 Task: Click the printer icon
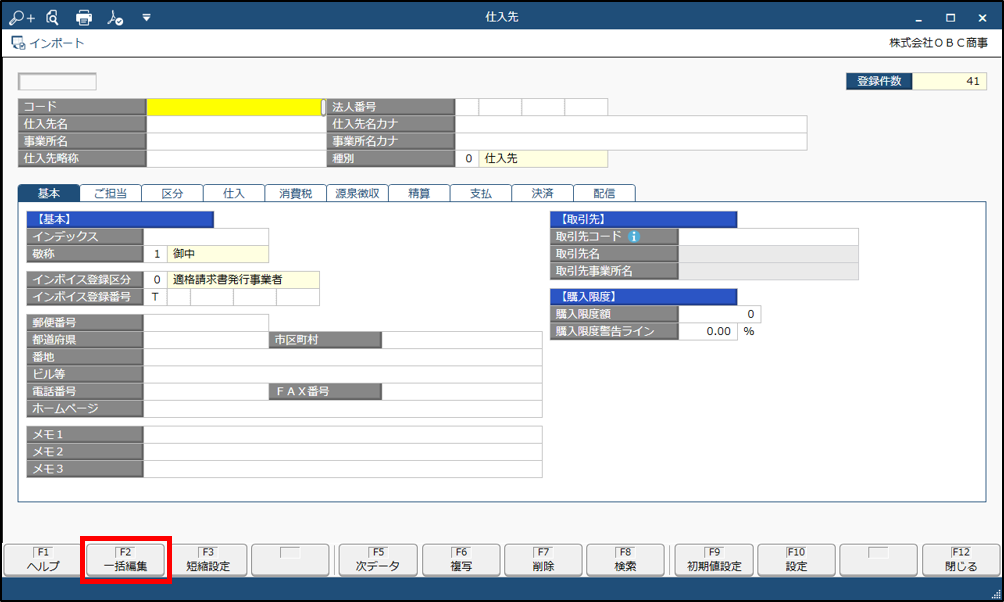[x=84, y=17]
